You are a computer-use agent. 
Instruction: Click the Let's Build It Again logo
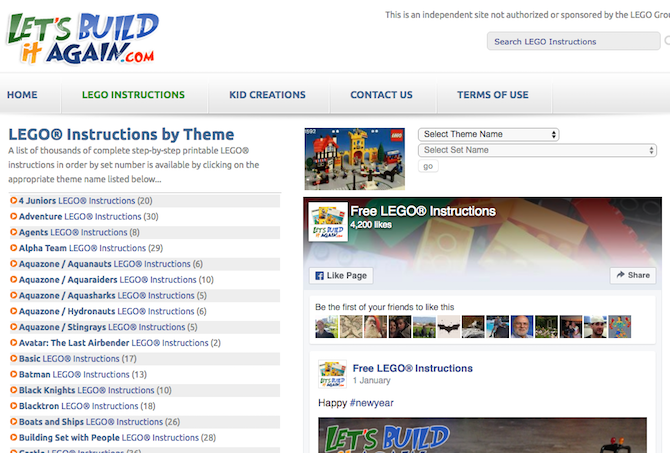pyautogui.click(x=82, y=38)
